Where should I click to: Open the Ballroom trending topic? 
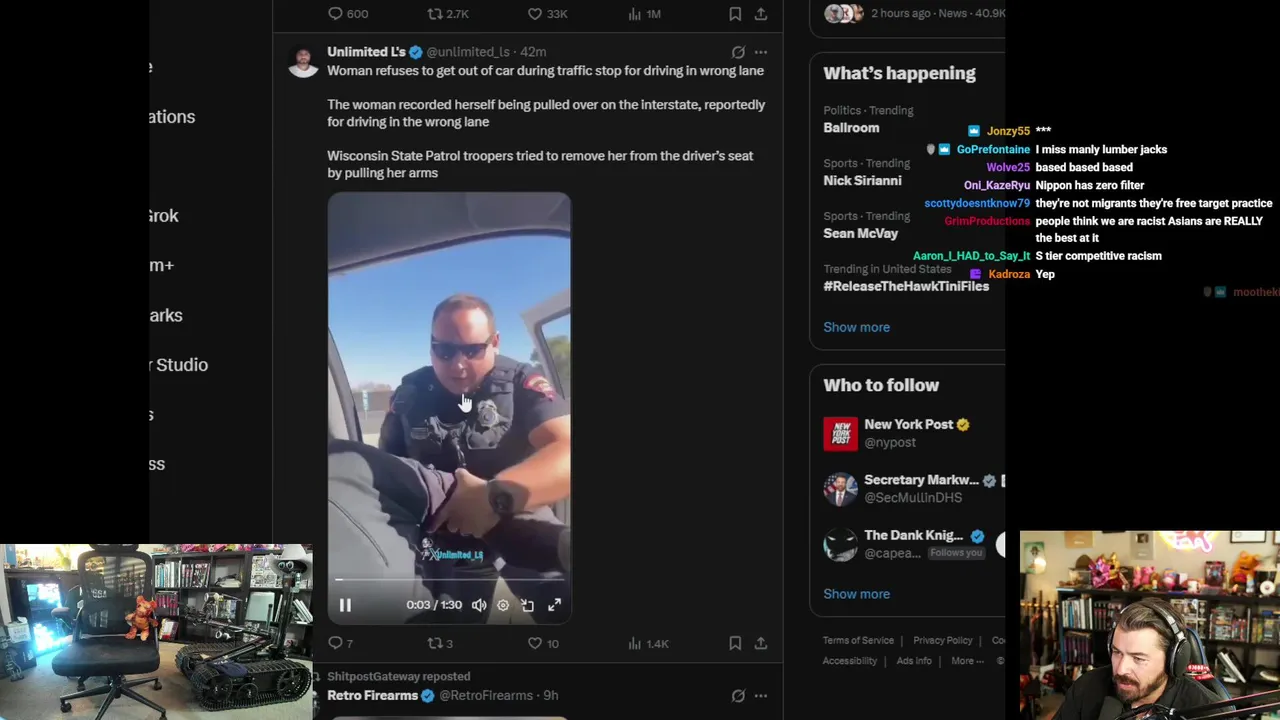(x=851, y=128)
